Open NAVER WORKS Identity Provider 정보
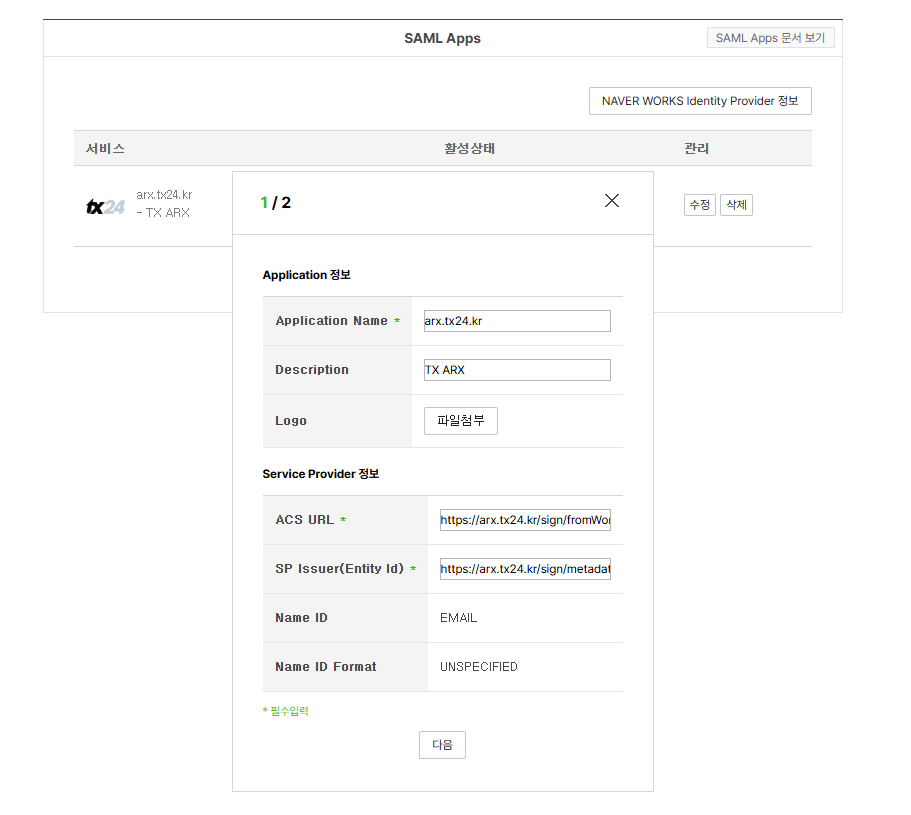Screen dimensions: 911x815 click(x=700, y=101)
